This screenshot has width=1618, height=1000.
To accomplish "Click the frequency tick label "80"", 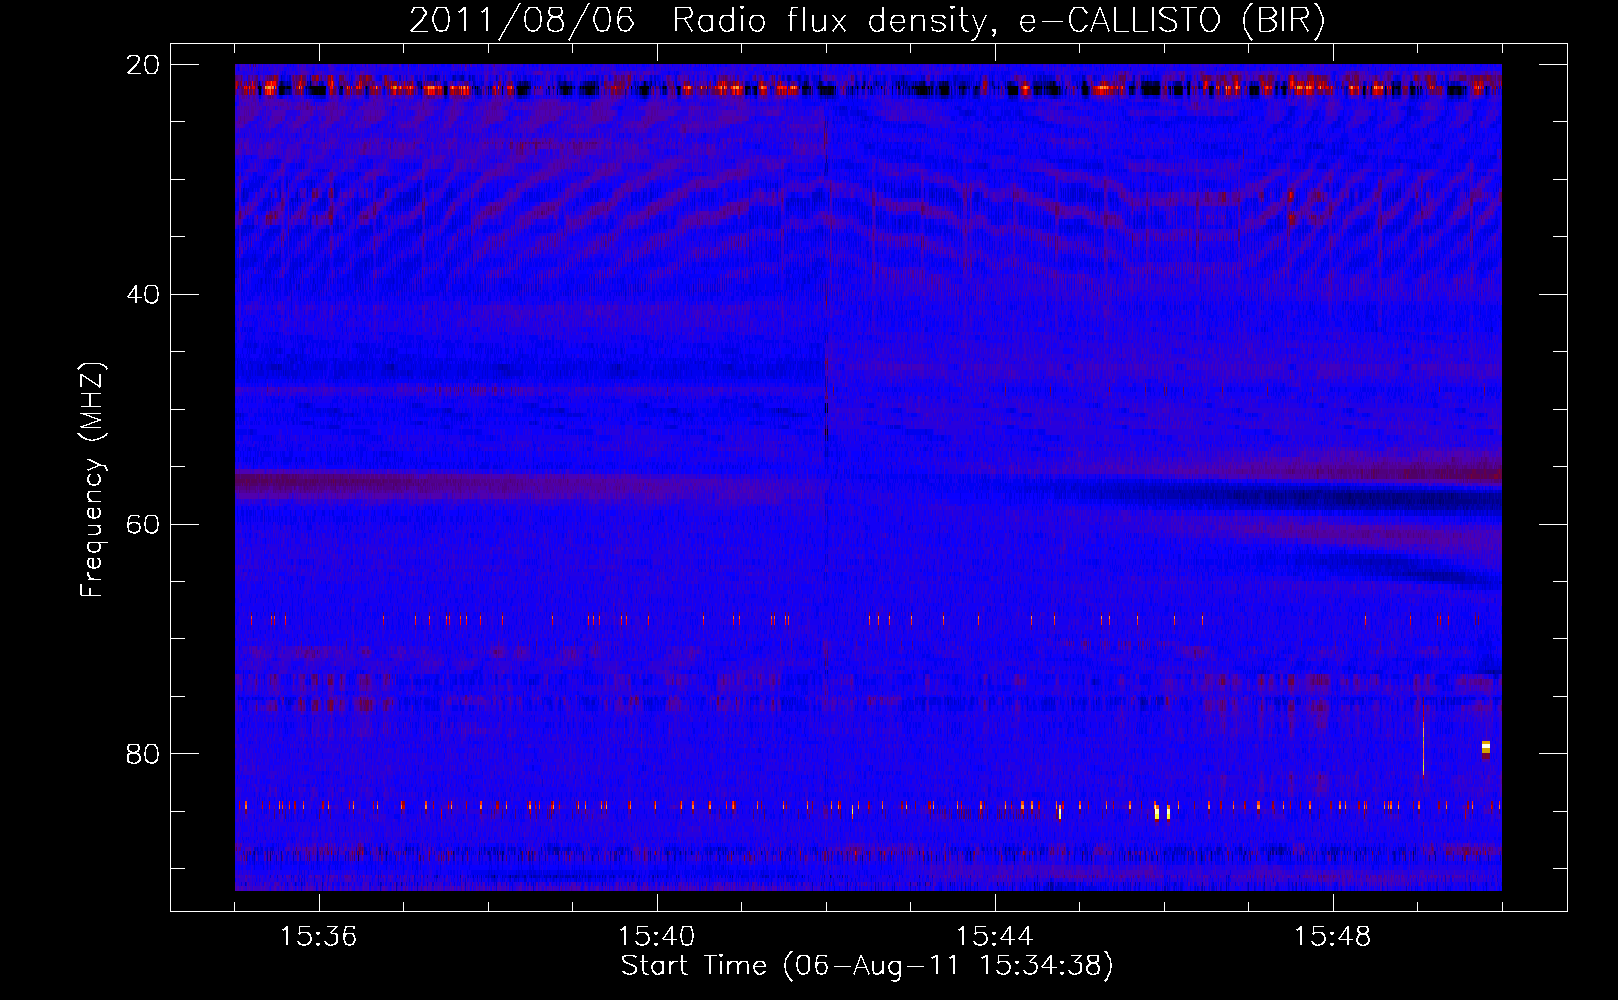I will point(143,754).
